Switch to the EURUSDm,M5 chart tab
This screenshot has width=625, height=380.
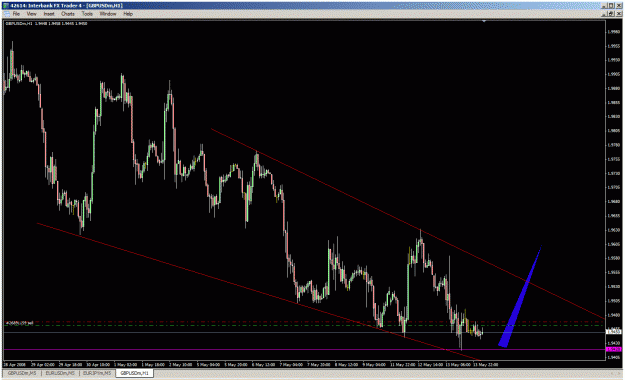60,373
